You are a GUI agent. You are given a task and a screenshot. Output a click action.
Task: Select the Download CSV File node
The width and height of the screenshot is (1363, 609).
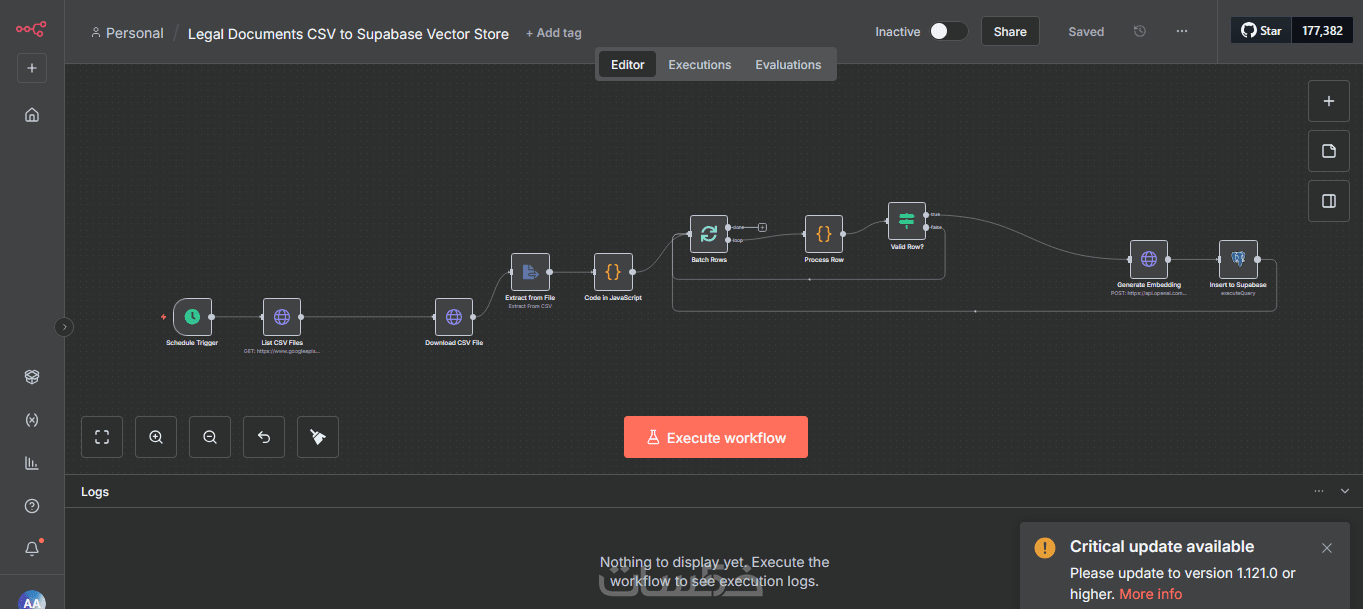[454, 317]
